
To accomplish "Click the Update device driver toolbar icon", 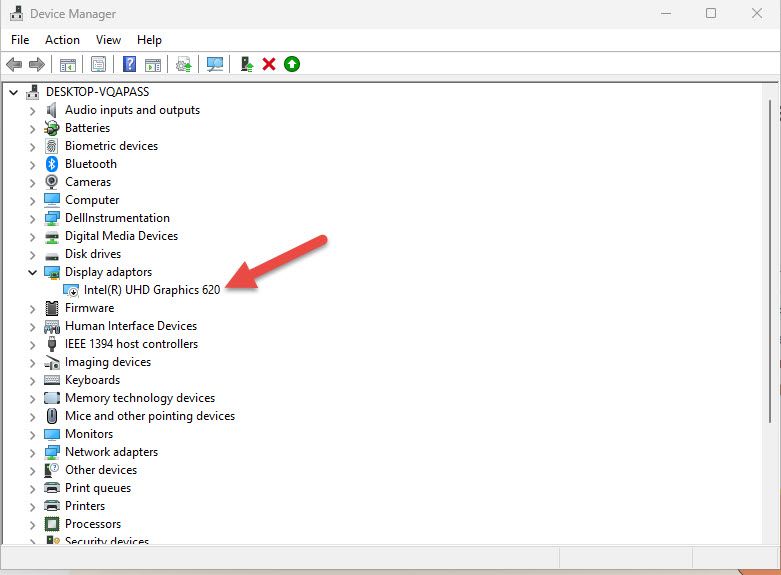I will click(184, 64).
